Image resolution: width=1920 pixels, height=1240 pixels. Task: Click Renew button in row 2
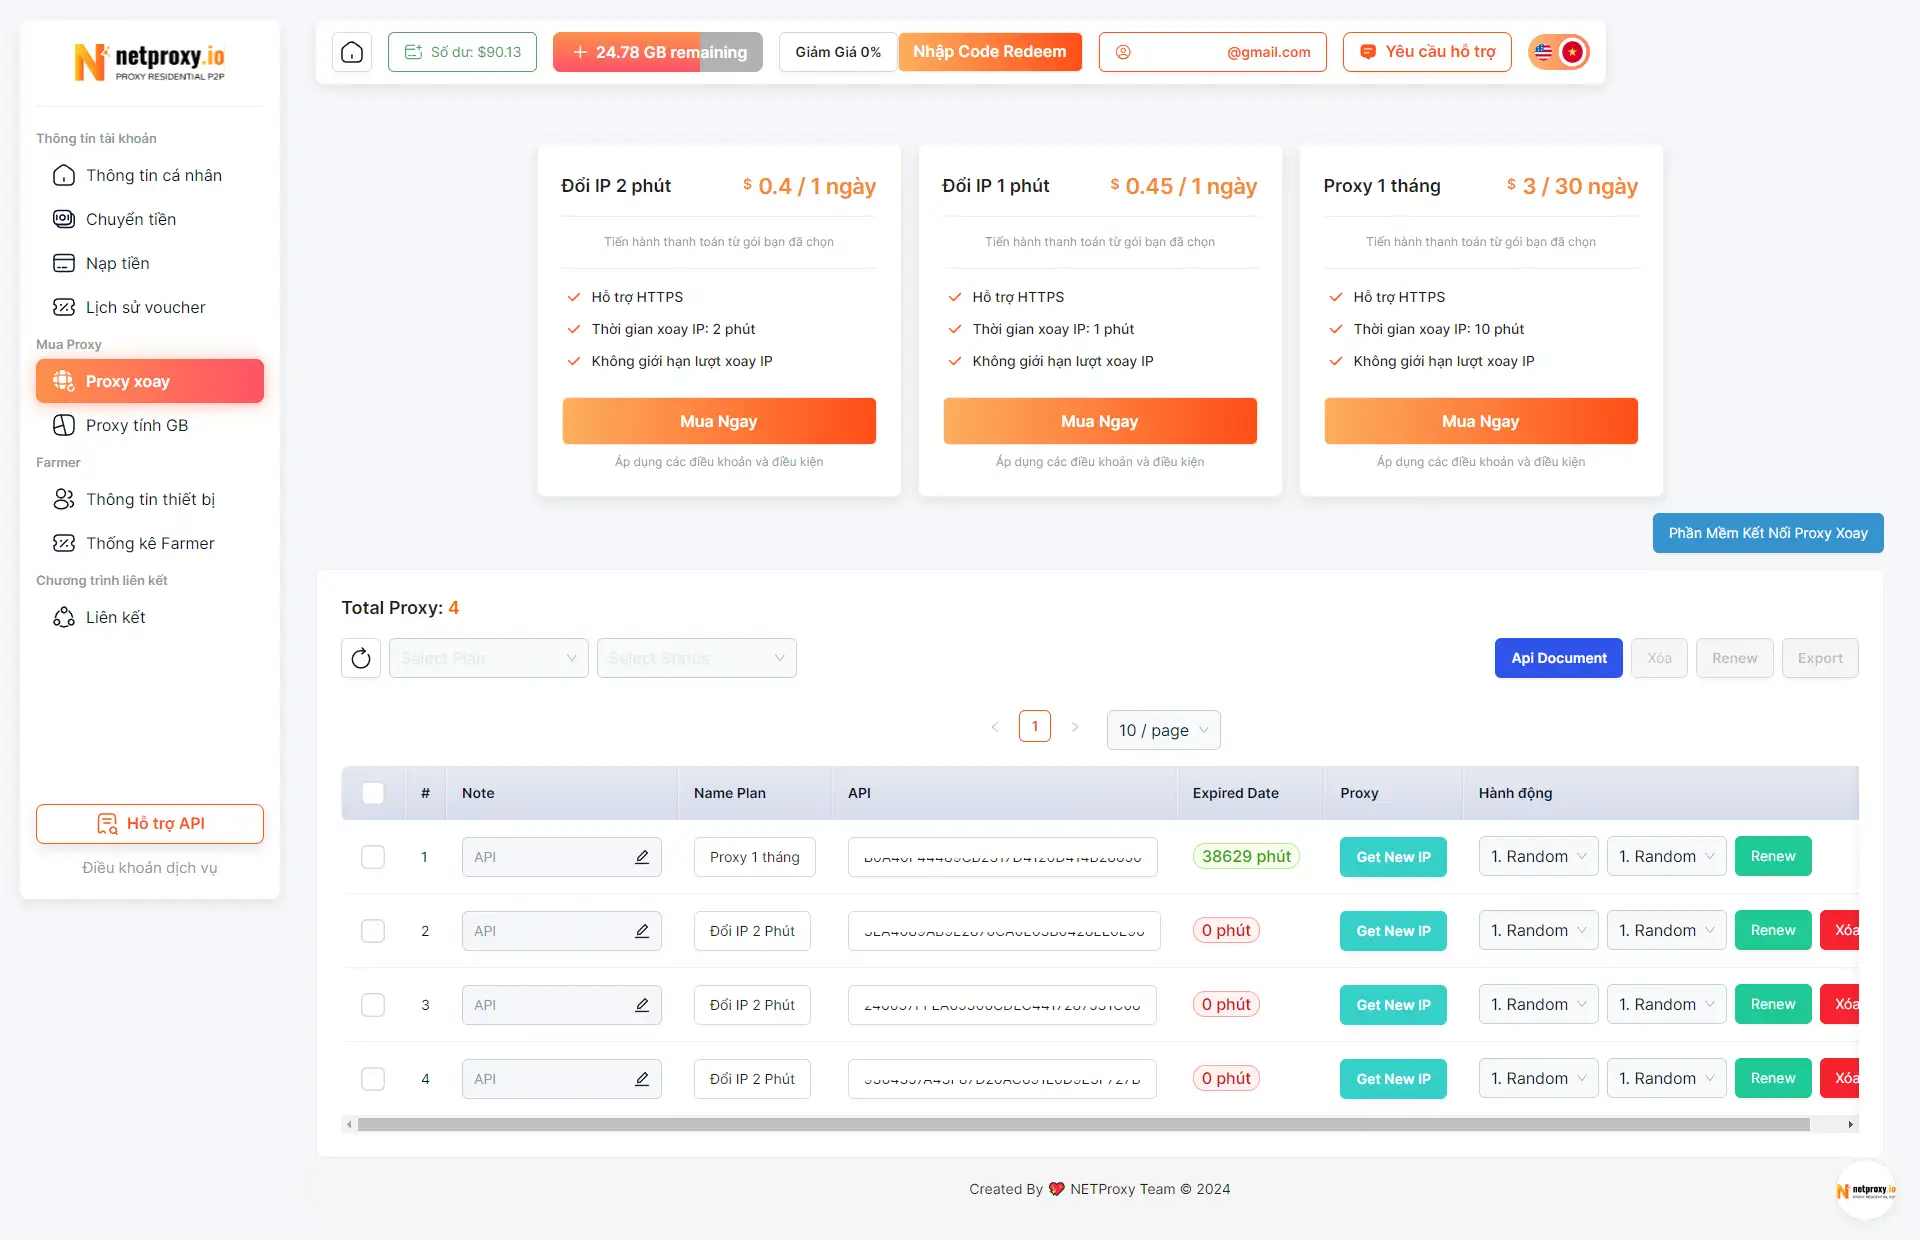coord(1773,930)
